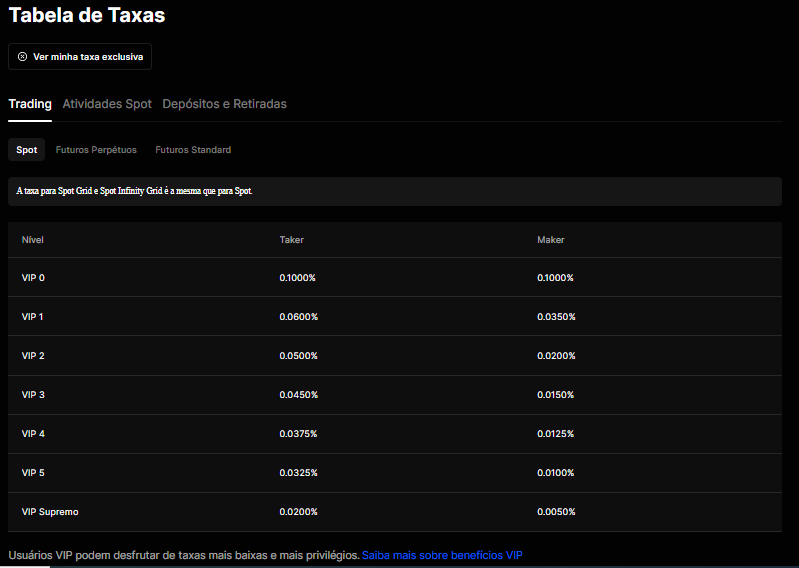This screenshot has width=799, height=568.
Task: Click the VIP 2 taker fee 0.0500%
Action: (x=298, y=356)
